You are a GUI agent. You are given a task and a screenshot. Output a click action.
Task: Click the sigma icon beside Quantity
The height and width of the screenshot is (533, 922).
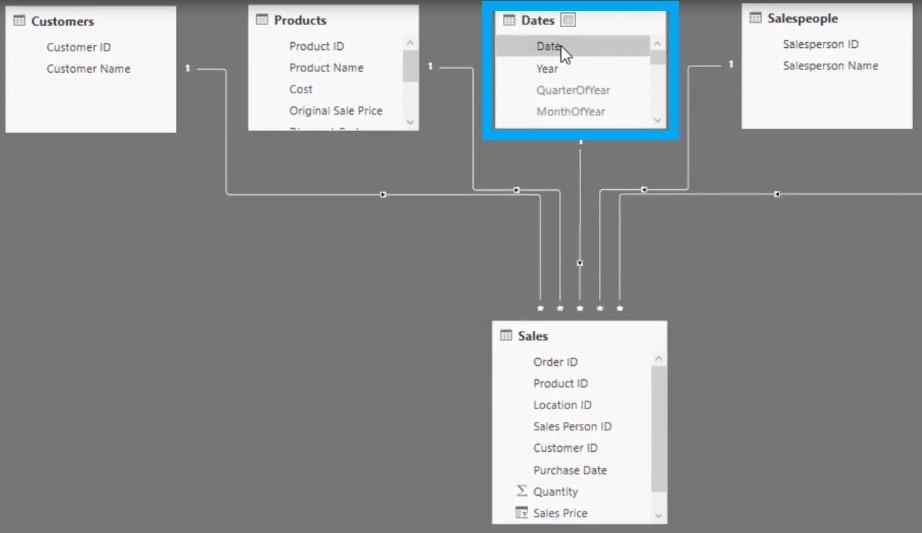click(x=522, y=491)
